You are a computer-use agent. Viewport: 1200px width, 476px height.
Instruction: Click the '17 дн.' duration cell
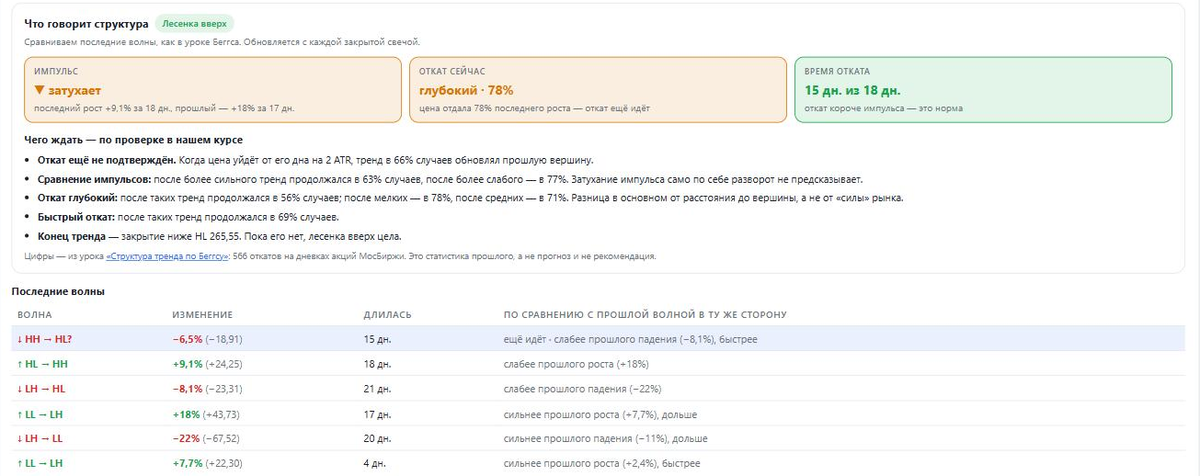point(378,414)
